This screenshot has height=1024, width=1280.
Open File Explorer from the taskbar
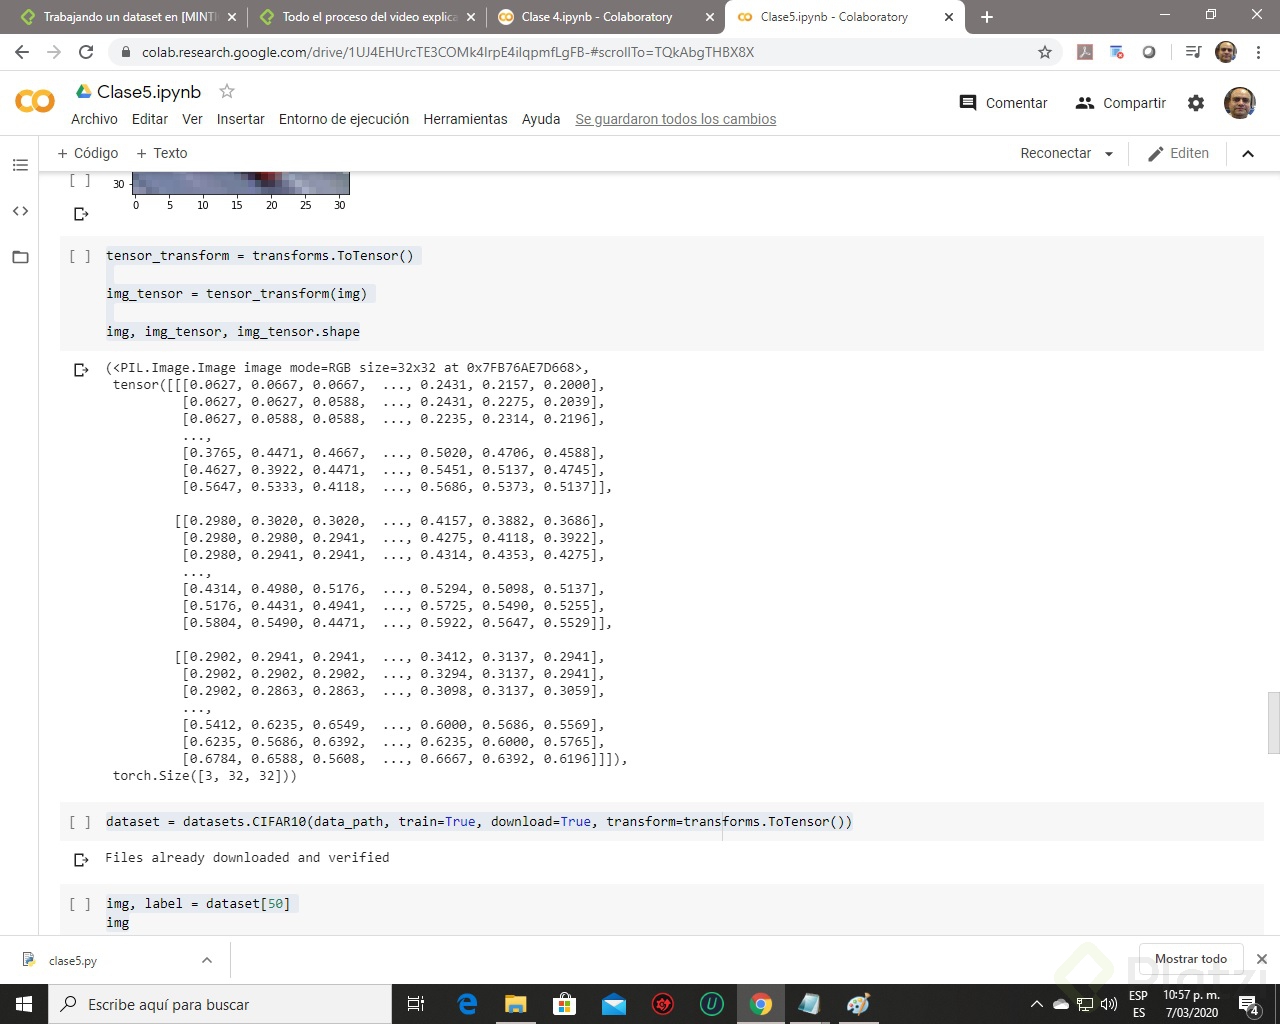tap(516, 1004)
